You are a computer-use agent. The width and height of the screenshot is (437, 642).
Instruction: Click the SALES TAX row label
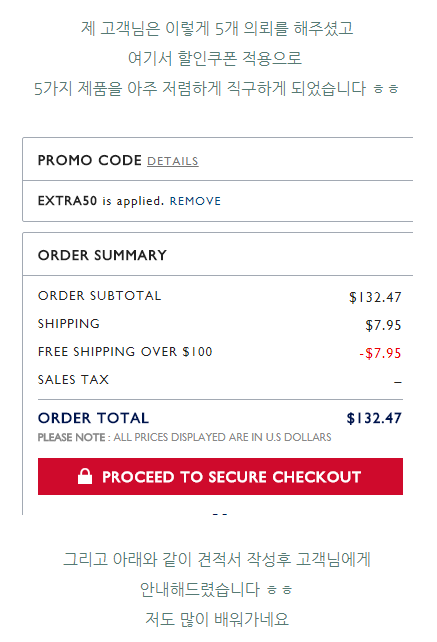tap(73, 380)
